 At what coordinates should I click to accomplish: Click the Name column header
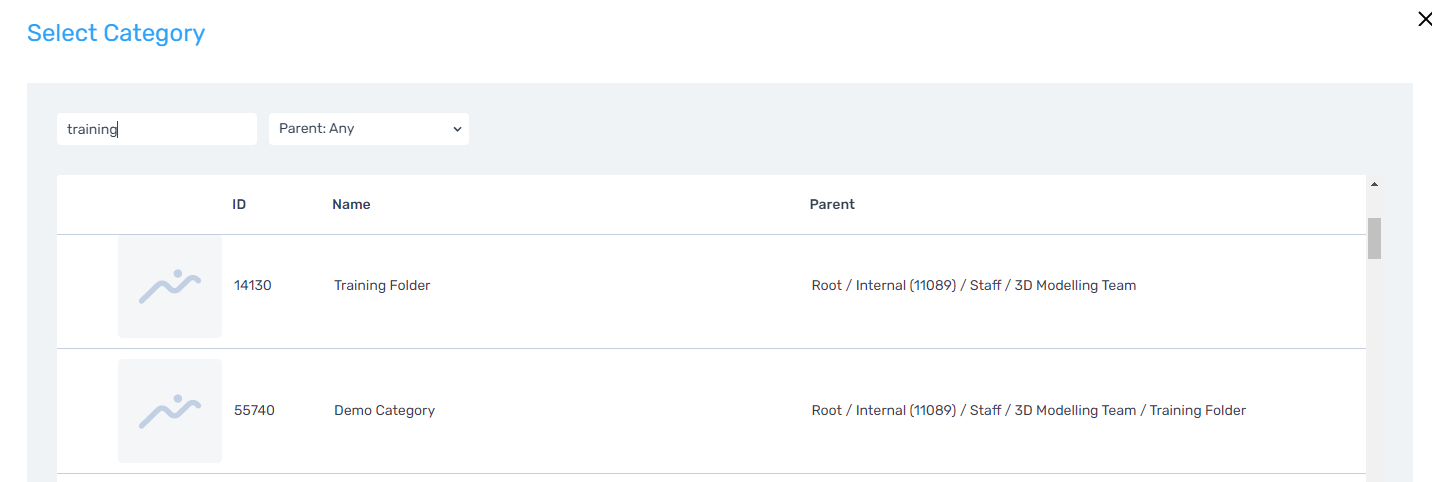click(351, 204)
